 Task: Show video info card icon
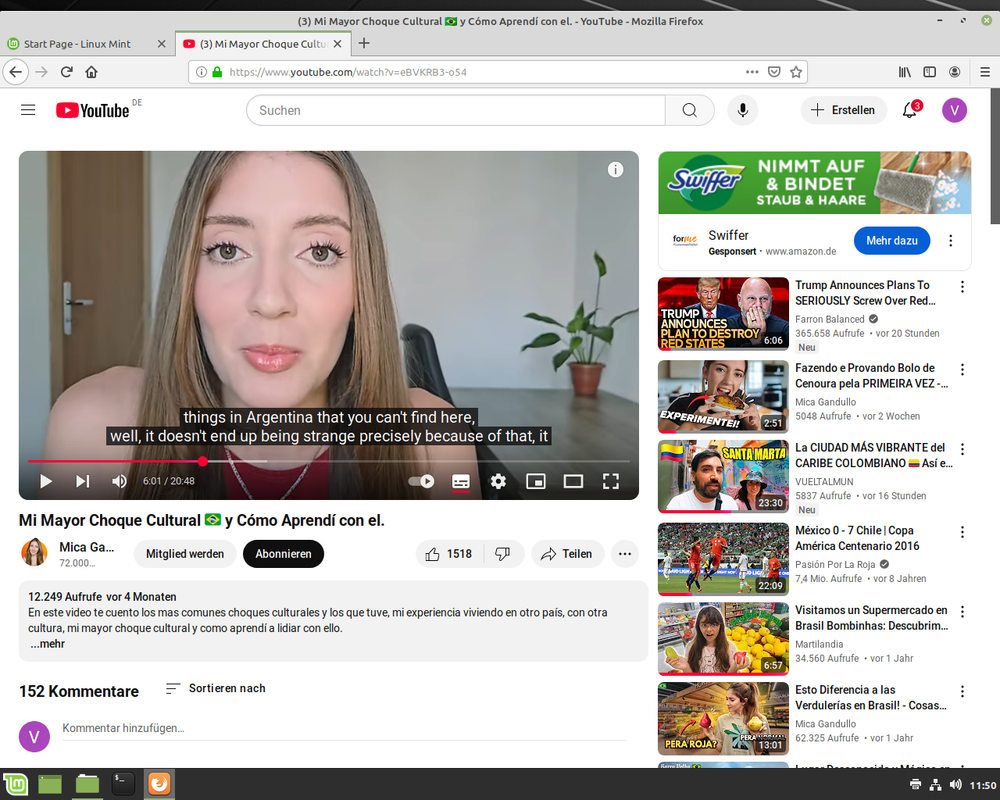tap(615, 170)
